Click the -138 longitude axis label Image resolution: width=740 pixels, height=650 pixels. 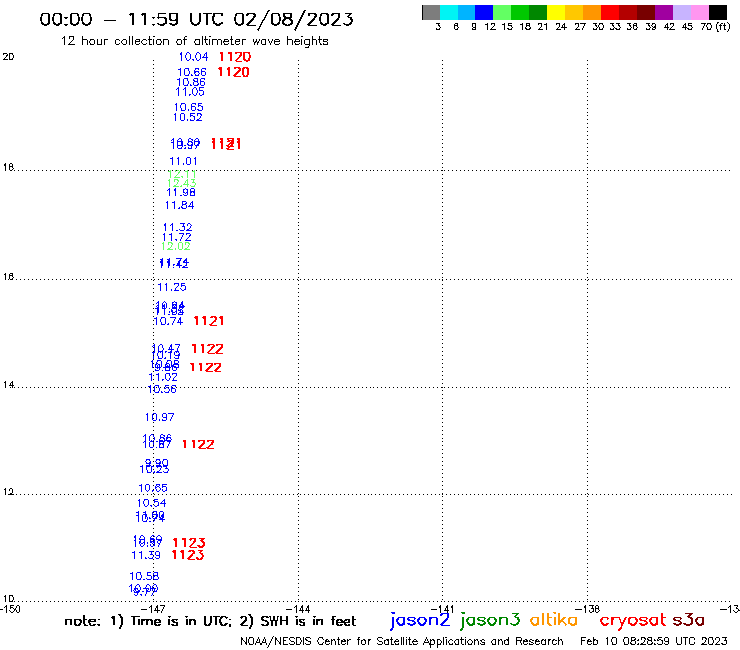tap(588, 609)
